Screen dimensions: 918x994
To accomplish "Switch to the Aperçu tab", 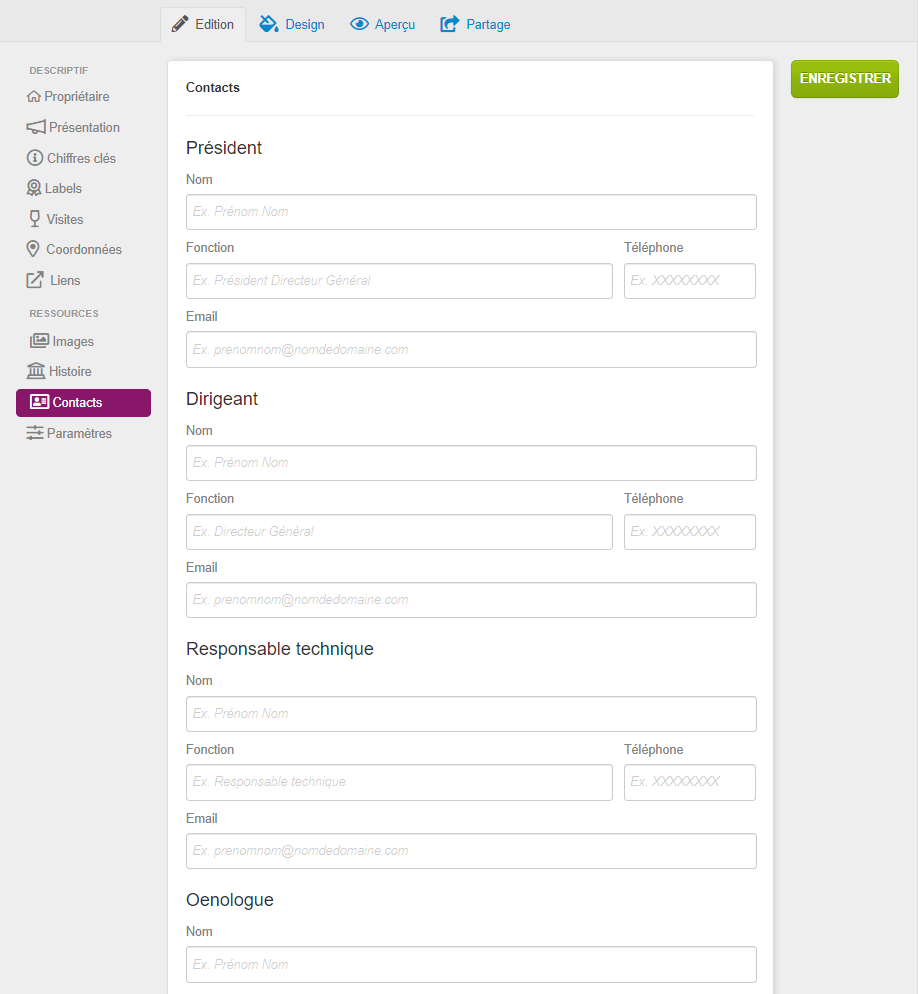I will point(382,24).
